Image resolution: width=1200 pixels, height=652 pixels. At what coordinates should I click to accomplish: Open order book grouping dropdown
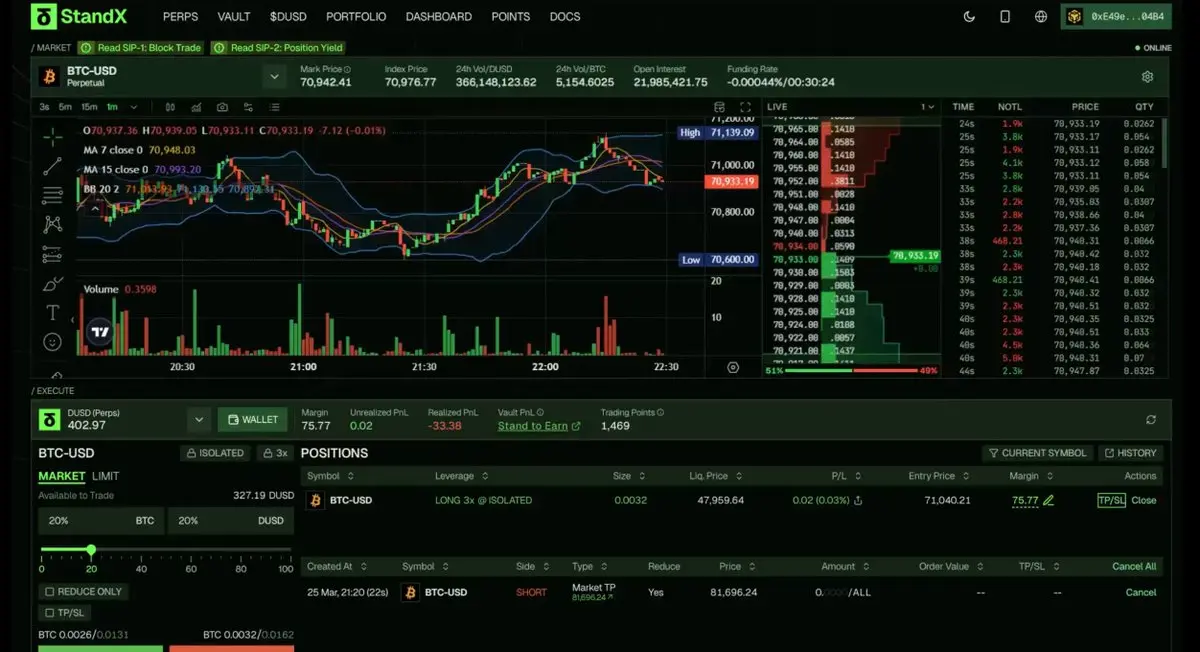point(927,107)
